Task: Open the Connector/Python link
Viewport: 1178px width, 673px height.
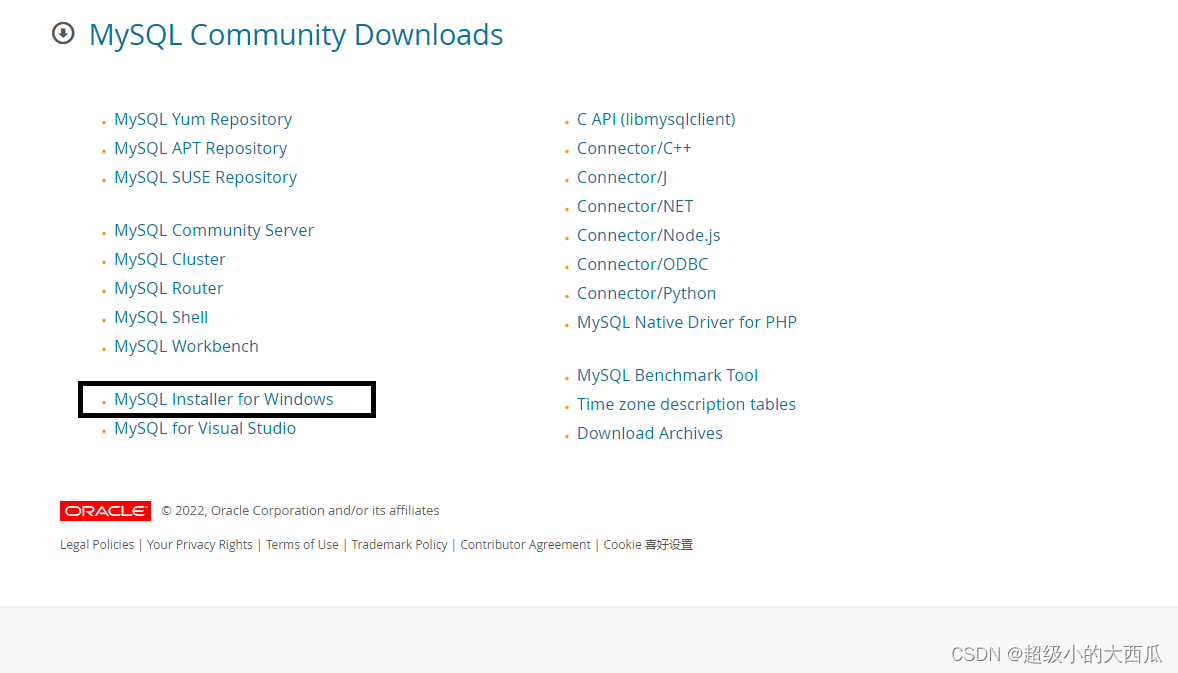Action: [x=646, y=293]
